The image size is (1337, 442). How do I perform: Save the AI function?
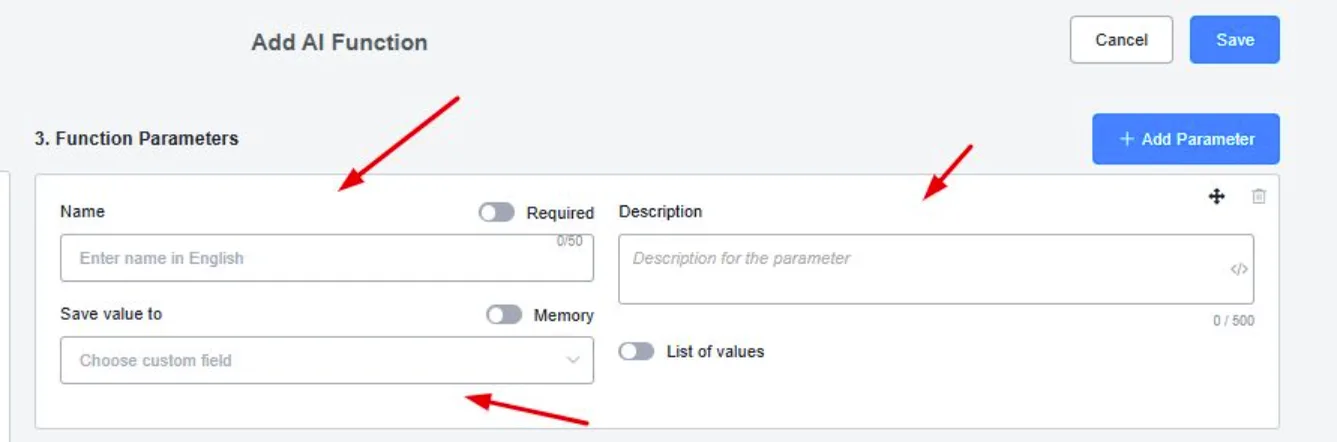pyautogui.click(x=1235, y=40)
